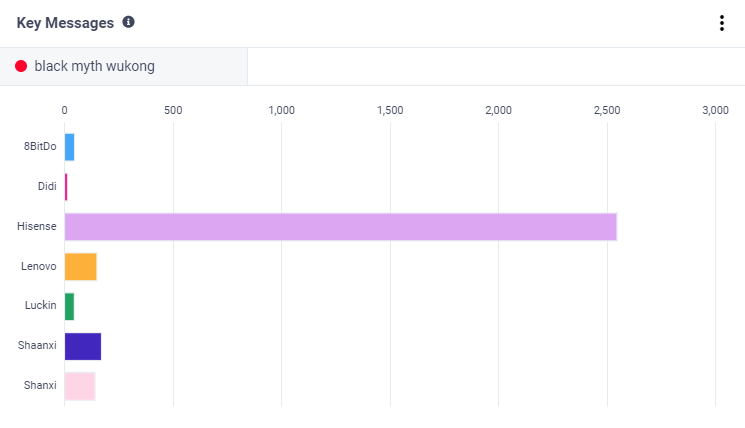Screen dimensions: 745x428
Task: Click the Shanxi axis label
Action: (40, 386)
